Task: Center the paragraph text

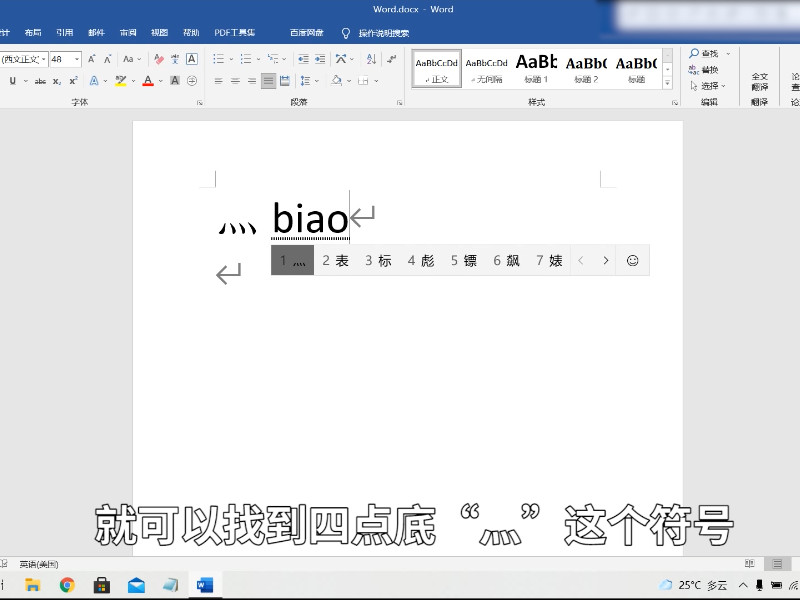Action: click(x=235, y=81)
